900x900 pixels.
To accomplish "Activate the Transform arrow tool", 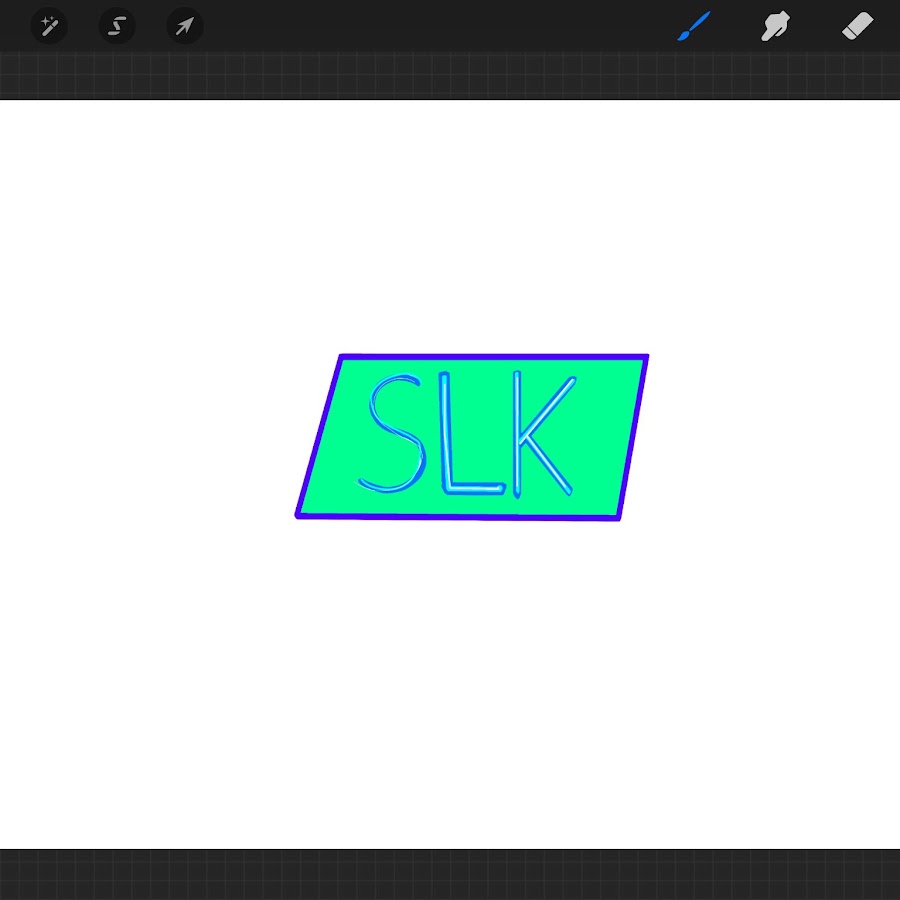I will click(x=185, y=26).
